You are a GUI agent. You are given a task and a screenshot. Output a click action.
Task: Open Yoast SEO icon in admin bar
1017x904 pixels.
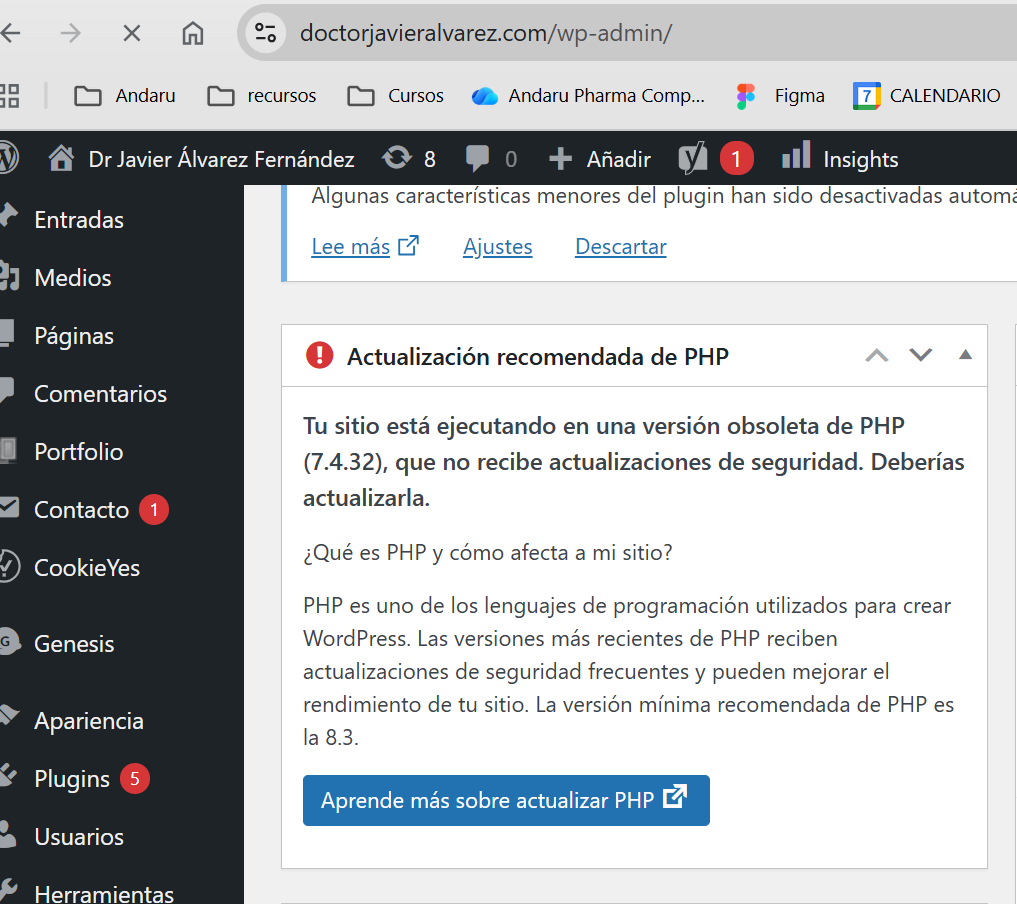(x=693, y=158)
